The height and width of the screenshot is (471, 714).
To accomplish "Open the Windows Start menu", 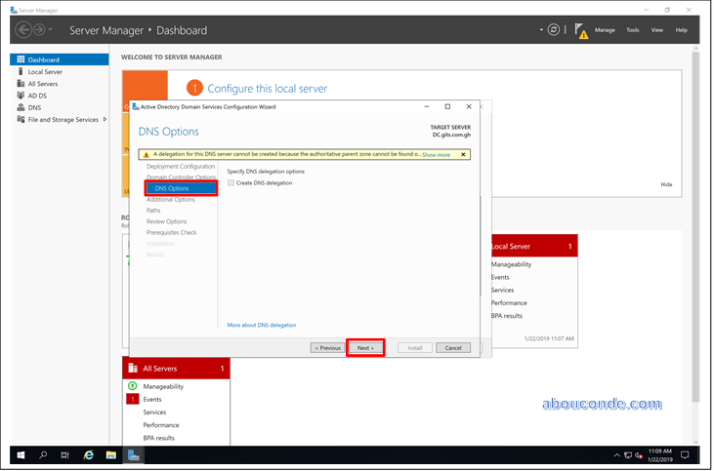I will (x=20, y=455).
